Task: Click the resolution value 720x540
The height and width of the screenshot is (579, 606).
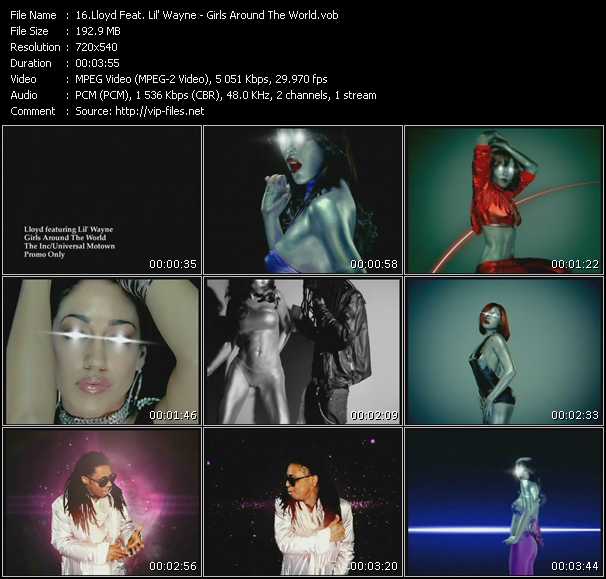Action: pyautogui.click(x=96, y=47)
